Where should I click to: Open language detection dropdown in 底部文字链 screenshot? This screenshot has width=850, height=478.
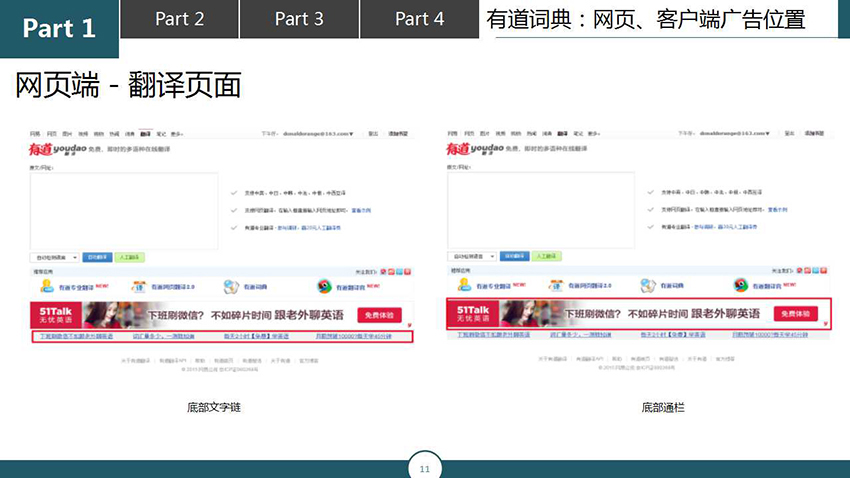point(54,257)
